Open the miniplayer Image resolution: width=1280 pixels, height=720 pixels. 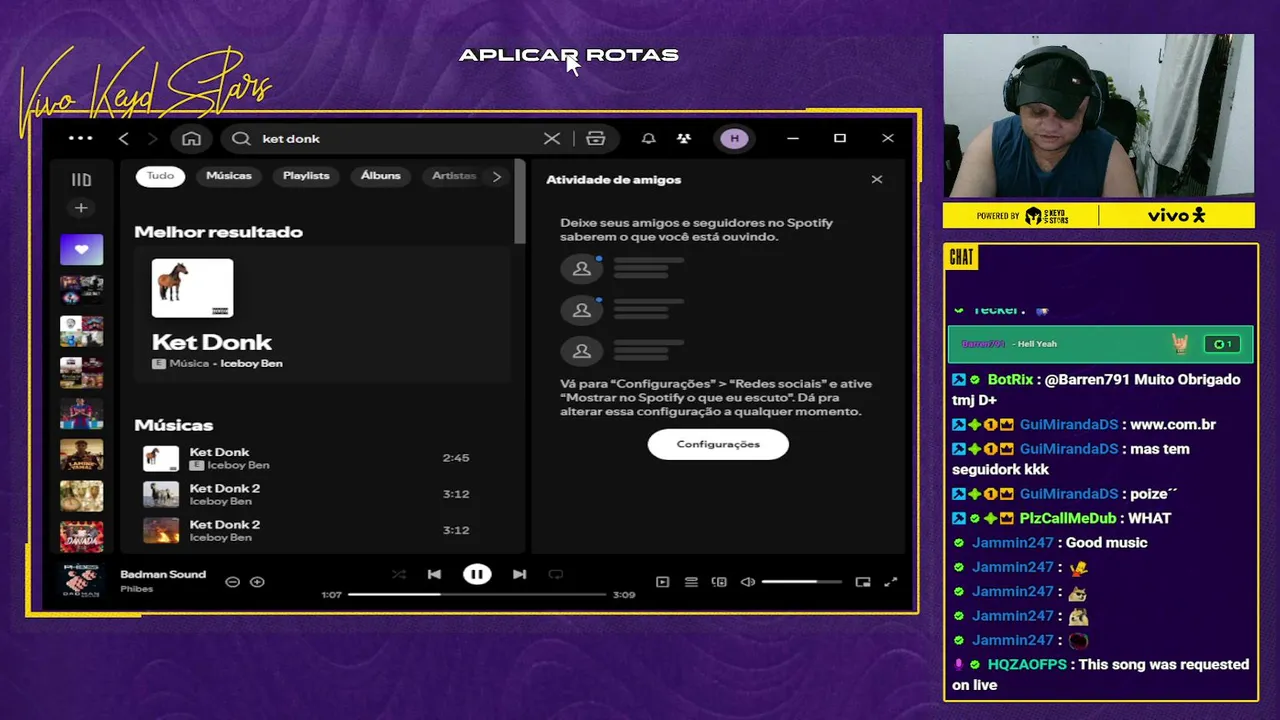click(863, 582)
